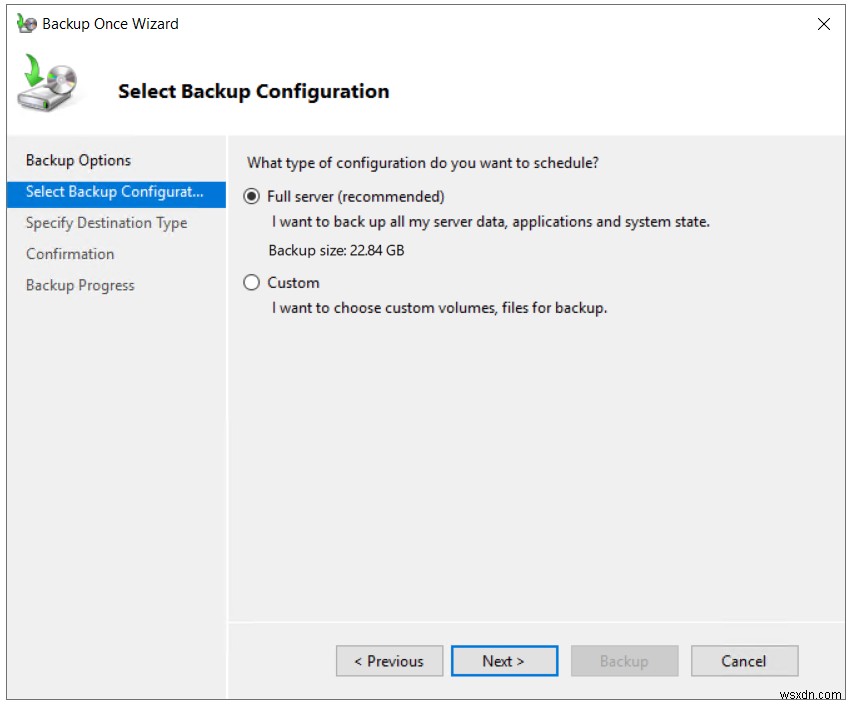This screenshot has width=853, height=705.
Task: Click Previous to go back
Action: [389, 660]
